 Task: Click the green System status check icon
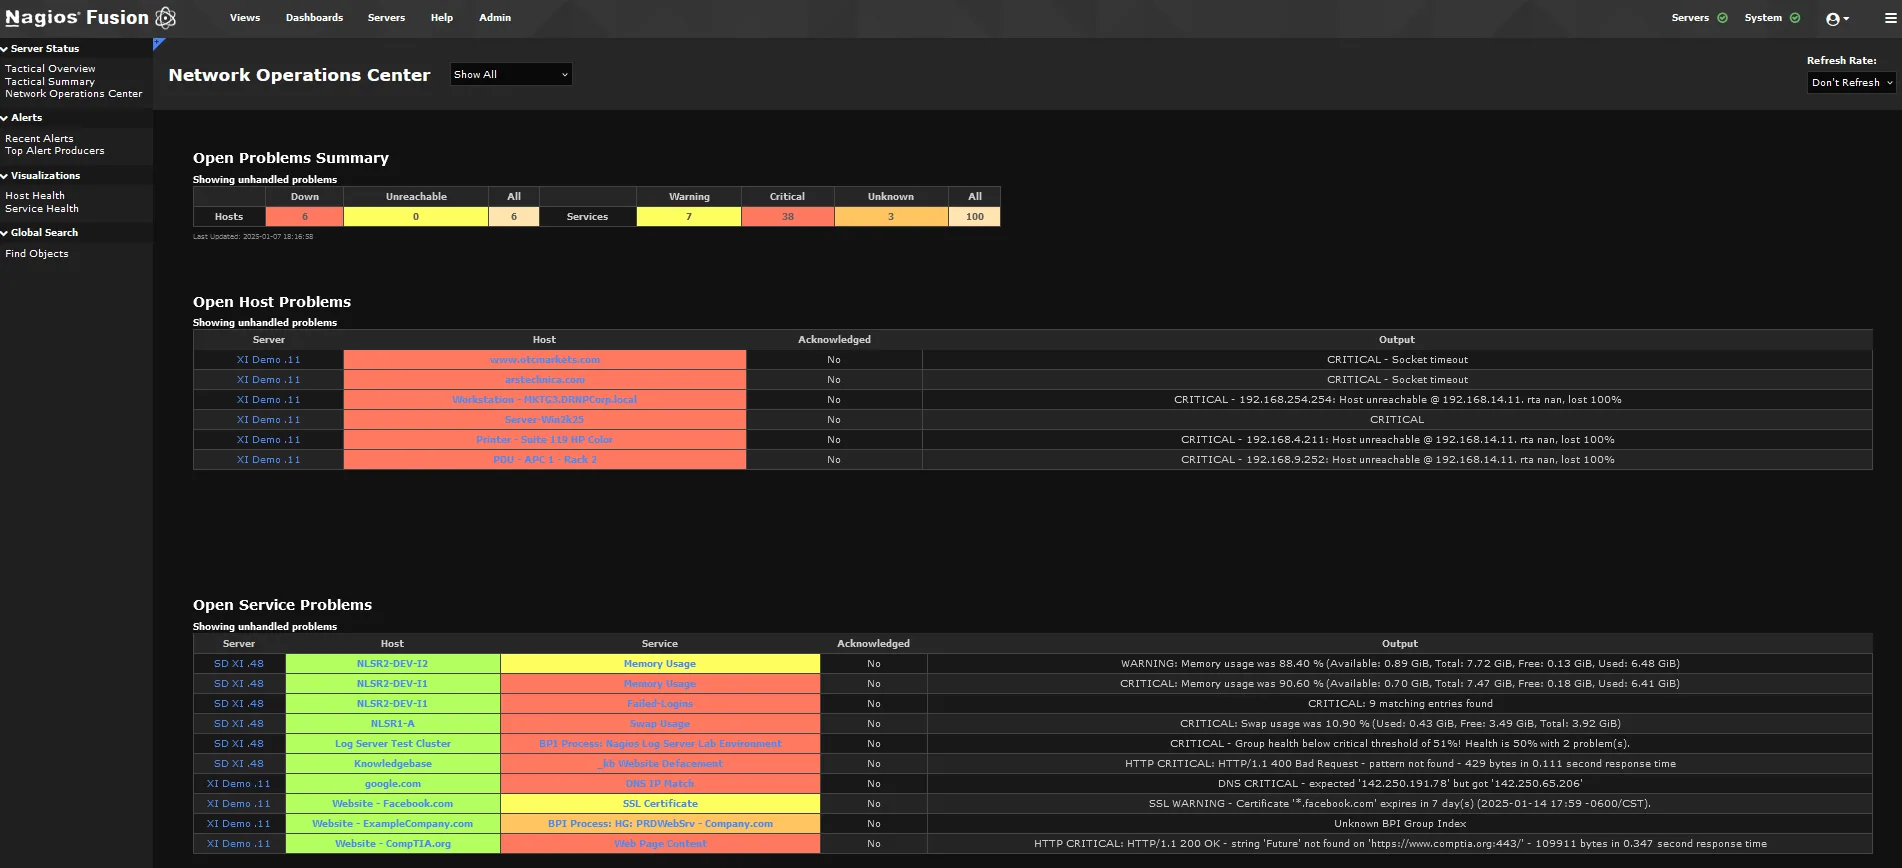click(1795, 18)
